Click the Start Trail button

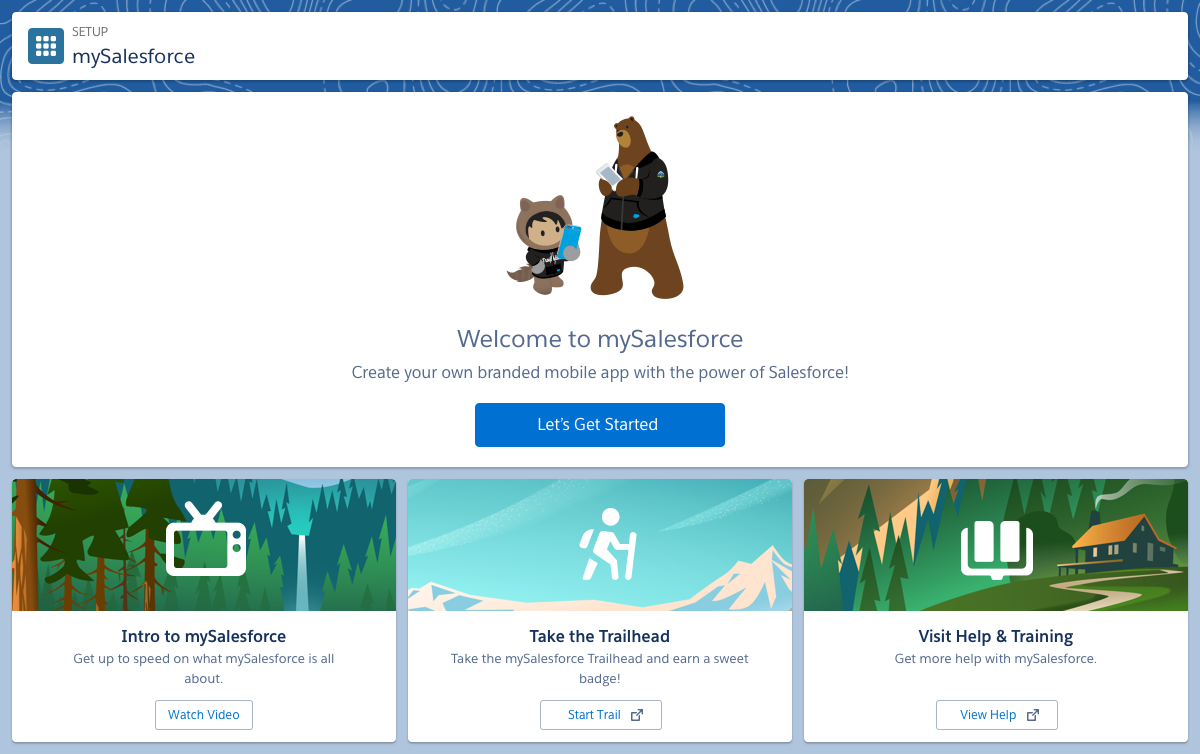(x=600, y=715)
